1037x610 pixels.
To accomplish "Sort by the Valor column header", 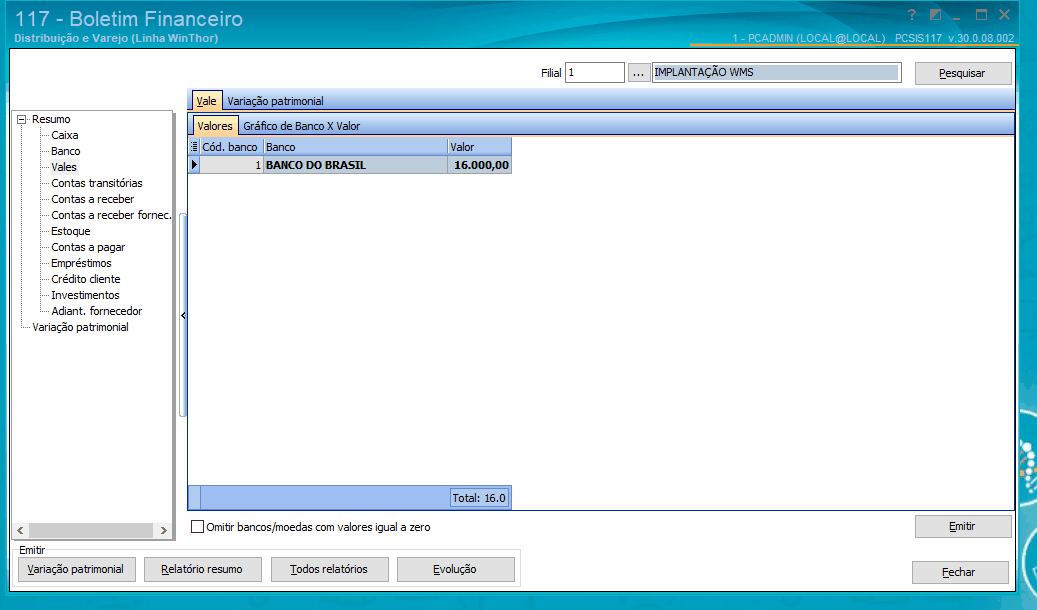I will coord(479,147).
